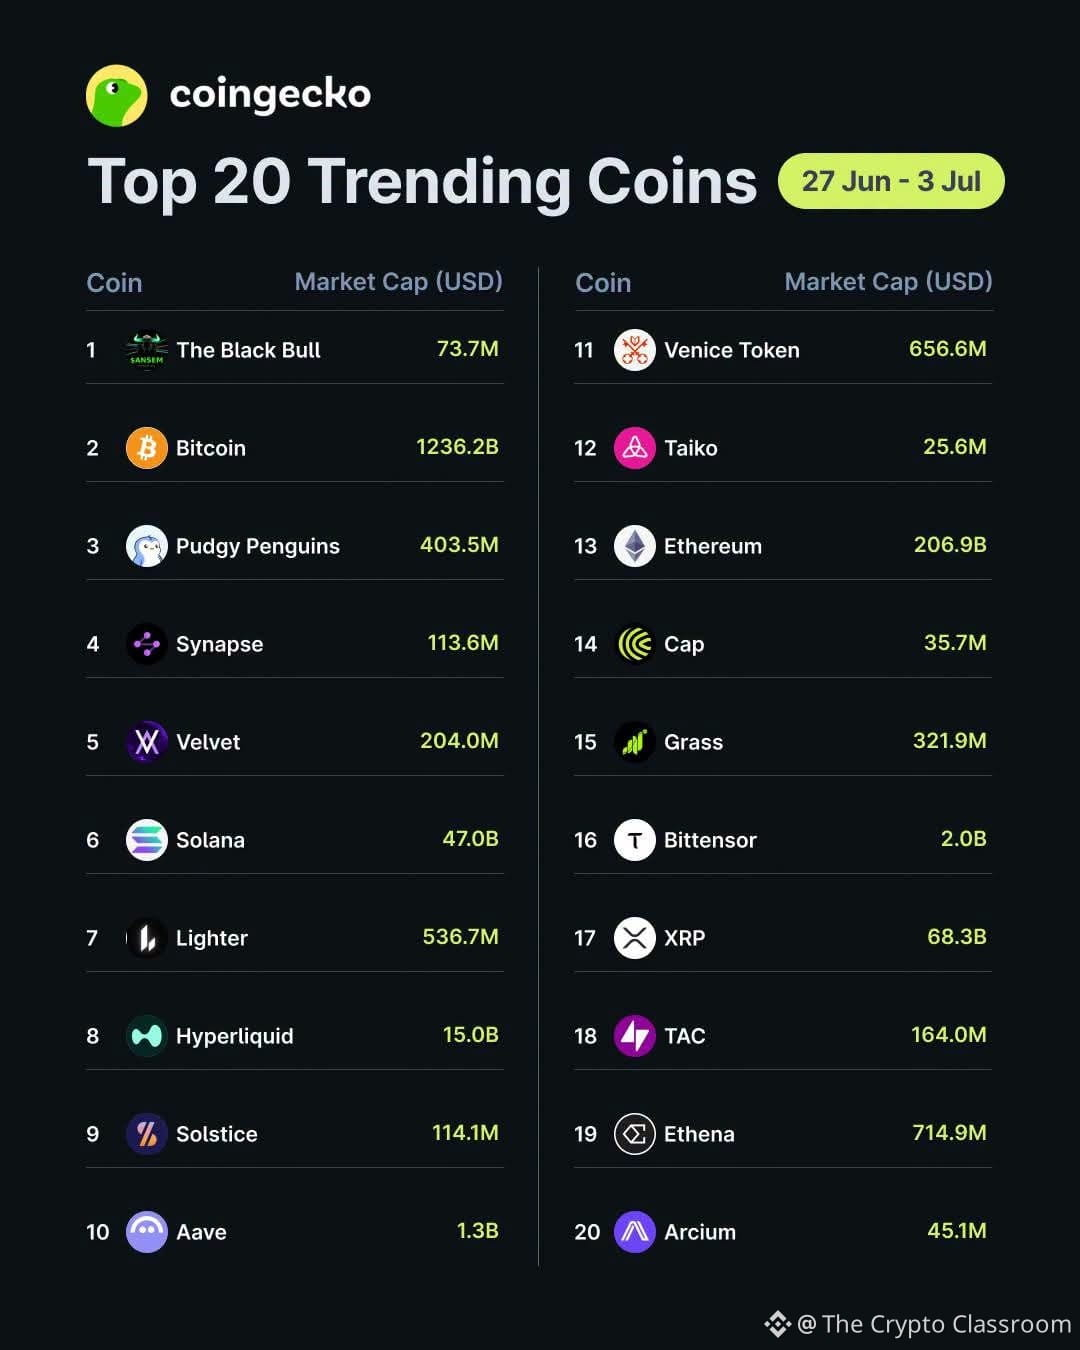Select the Venice Token icon
Image resolution: width=1080 pixels, height=1350 pixels.
coord(635,350)
